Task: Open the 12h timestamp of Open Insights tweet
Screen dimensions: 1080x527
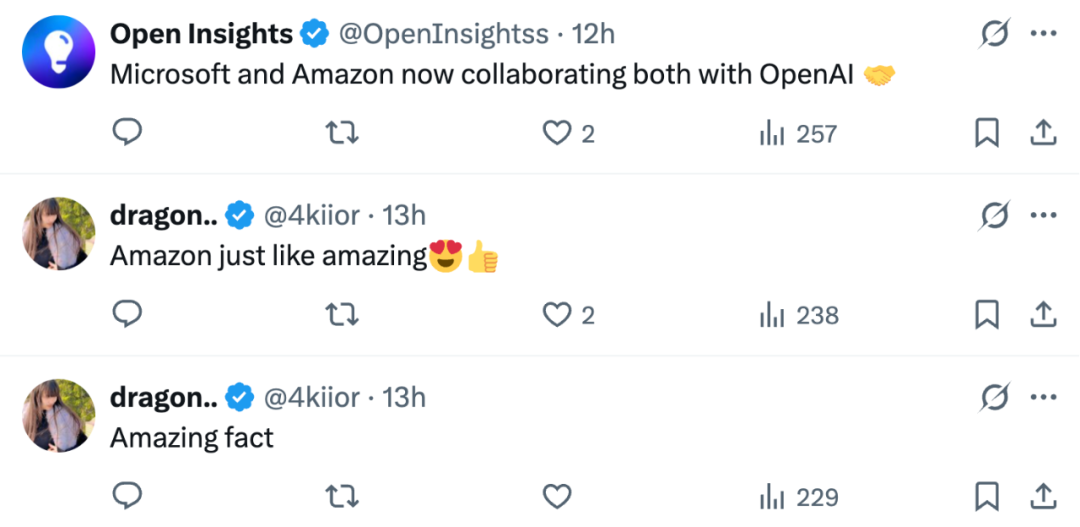Action: 593,34
